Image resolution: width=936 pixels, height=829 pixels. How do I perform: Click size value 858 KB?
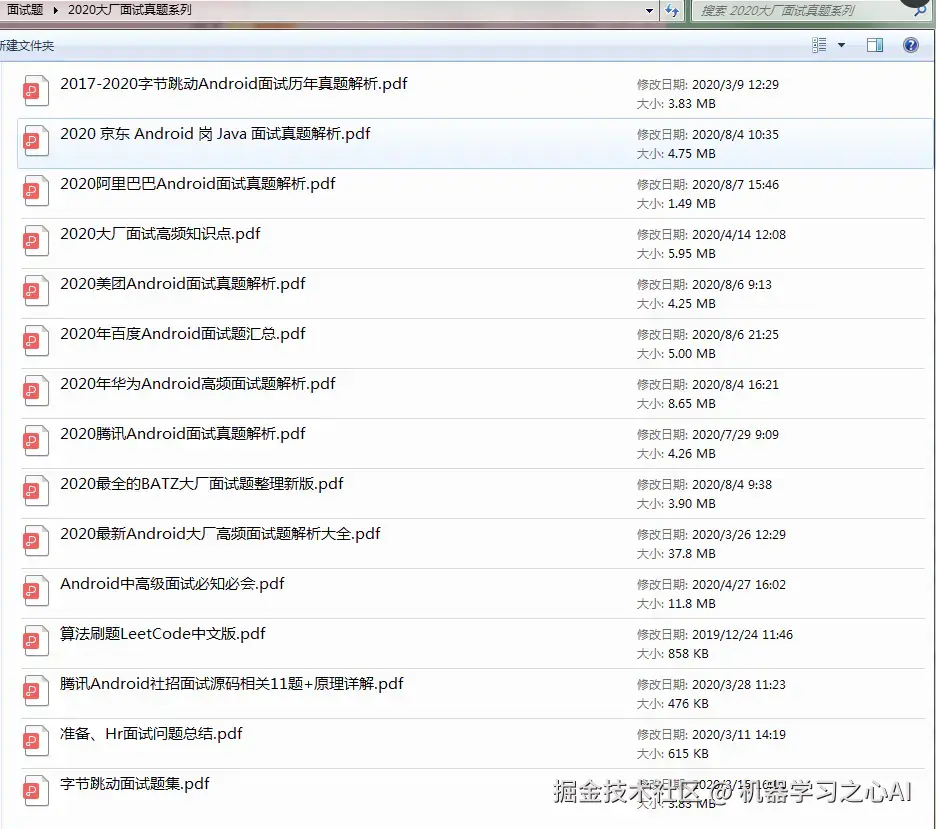tap(688, 654)
